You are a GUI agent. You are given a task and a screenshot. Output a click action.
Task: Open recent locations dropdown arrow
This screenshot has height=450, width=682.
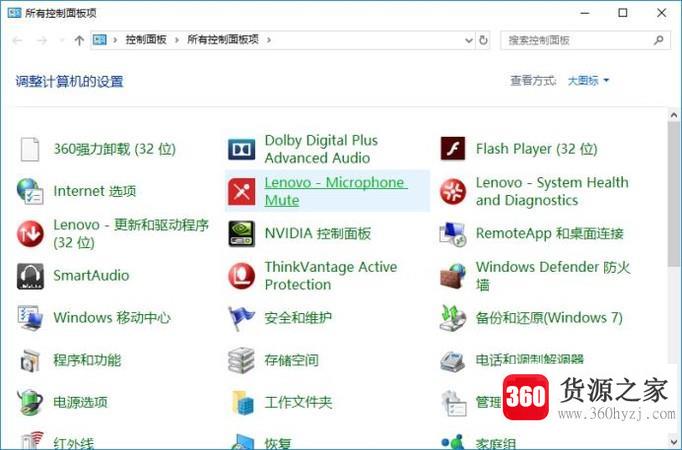click(x=61, y=40)
